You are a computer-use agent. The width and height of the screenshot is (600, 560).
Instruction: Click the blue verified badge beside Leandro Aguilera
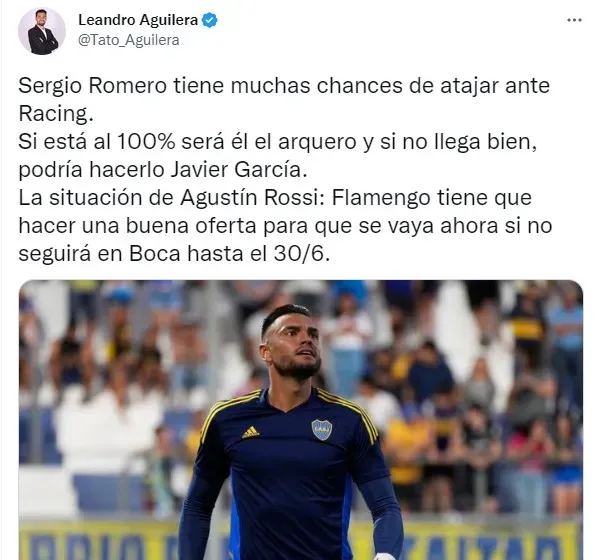tap(209, 20)
